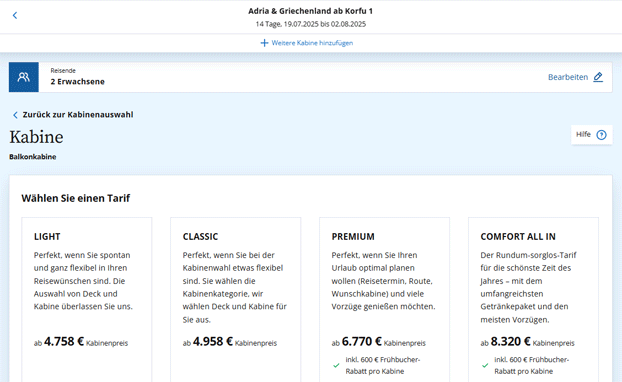
Task: Click chevron before 'Zurück zur Kabinenauswahl'
Action: [x=15, y=115]
